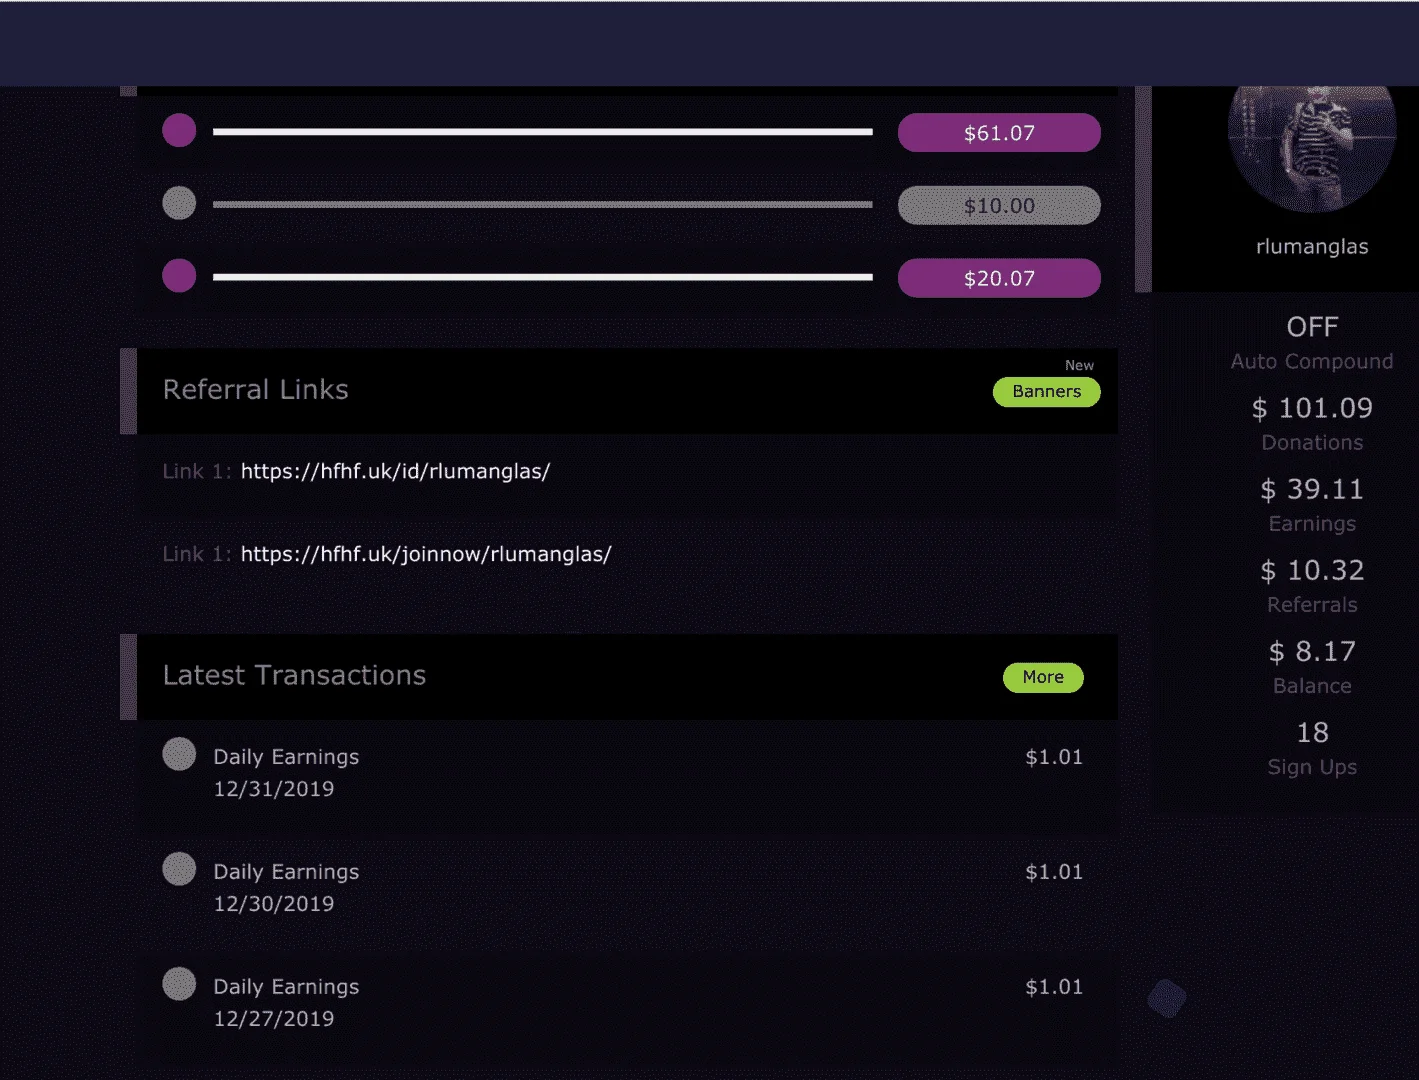Open the green Banners button

(1046, 392)
